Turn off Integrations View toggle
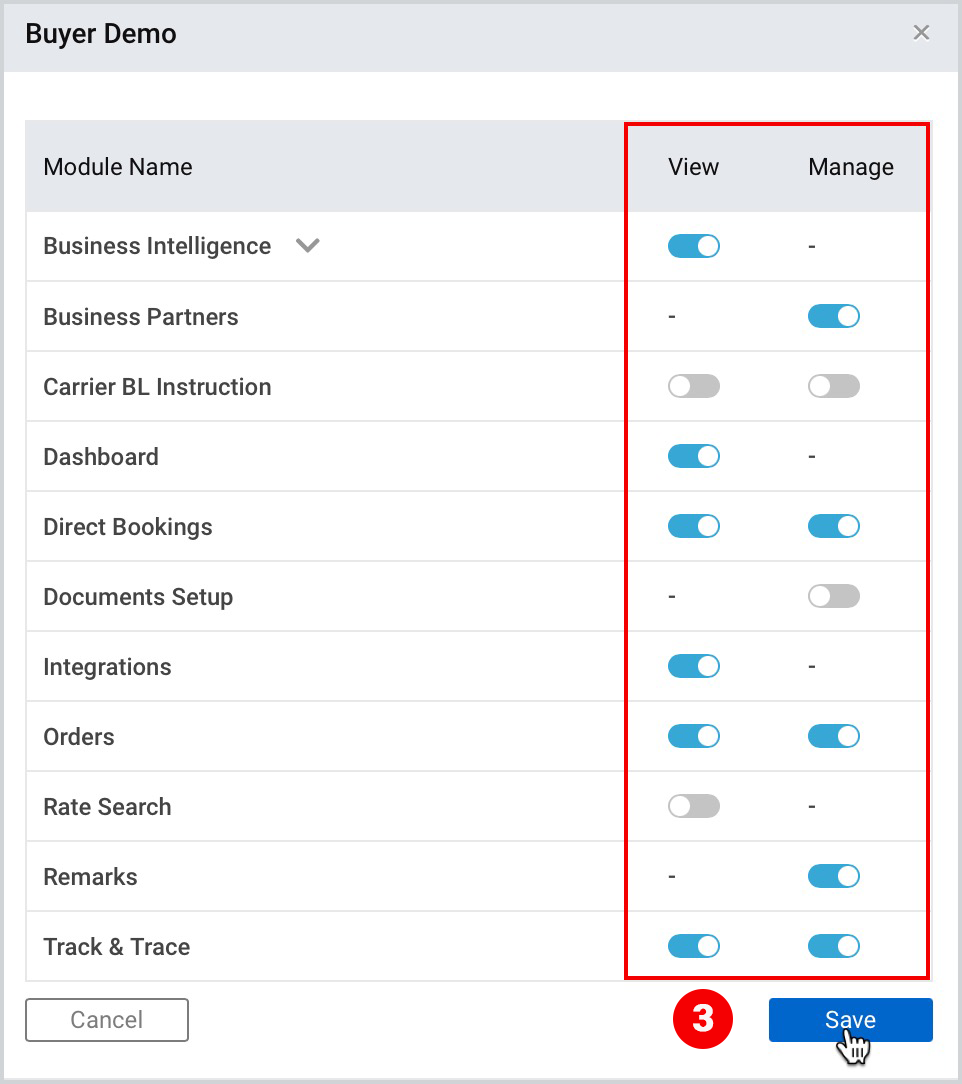This screenshot has width=962, height=1084. (x=693, y=666)
